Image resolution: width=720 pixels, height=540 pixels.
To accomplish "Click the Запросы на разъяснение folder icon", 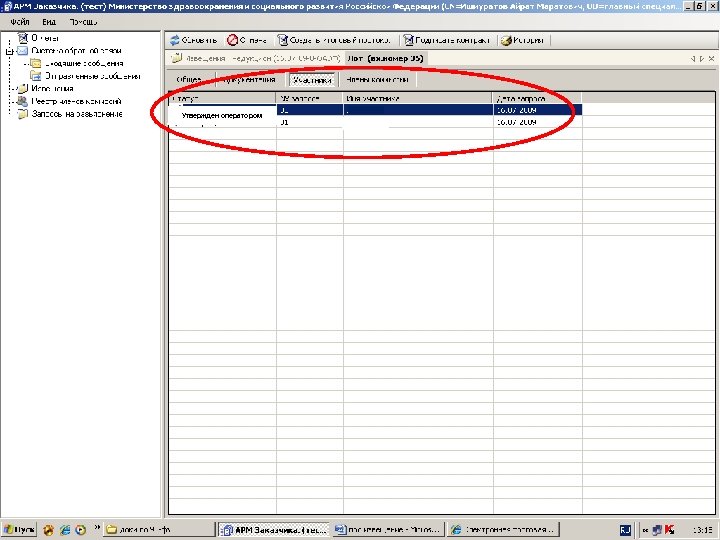I will click(22, 114).
